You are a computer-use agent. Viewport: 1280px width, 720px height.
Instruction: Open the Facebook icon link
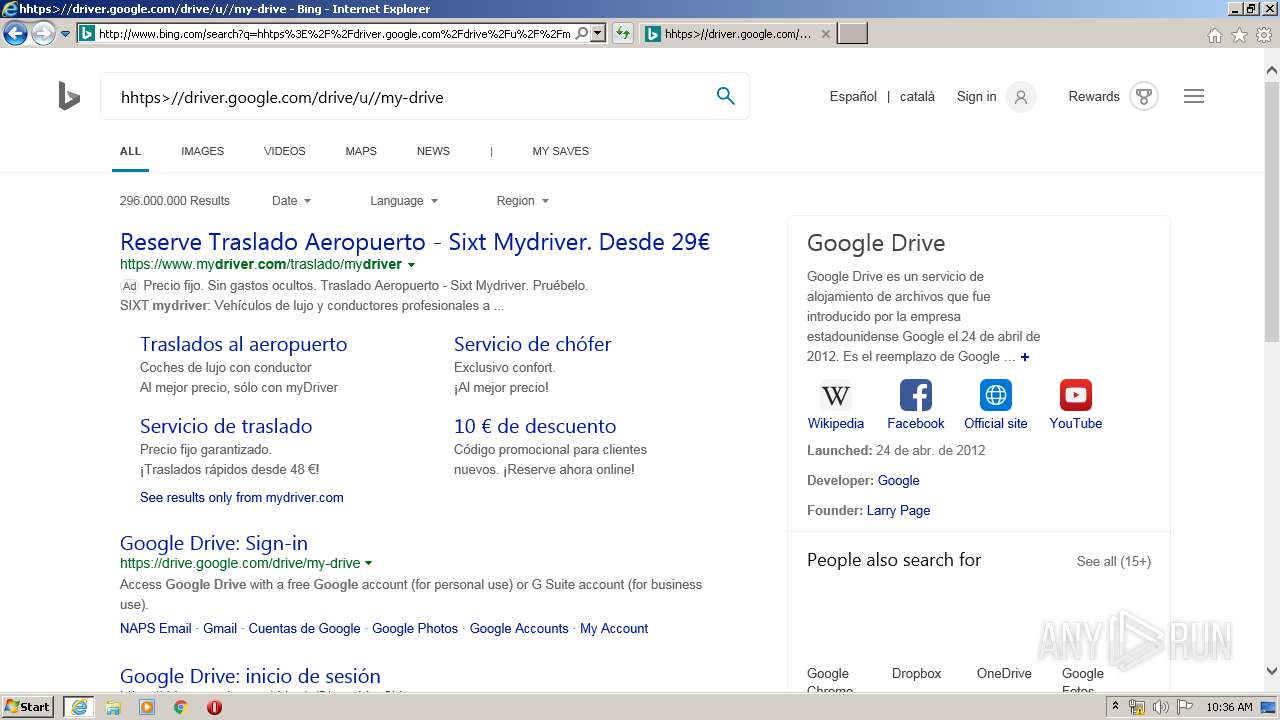[x=916, y=395]
